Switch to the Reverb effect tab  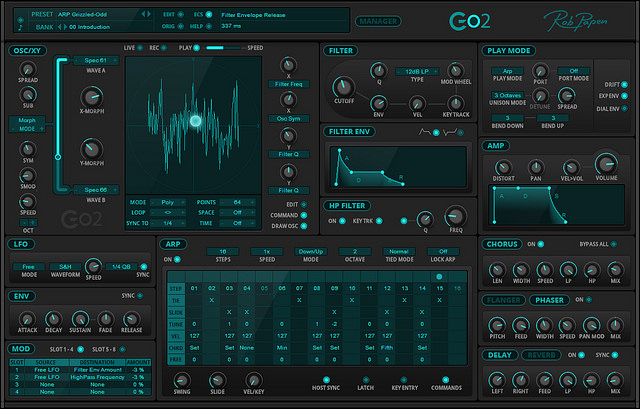(541, 355)
